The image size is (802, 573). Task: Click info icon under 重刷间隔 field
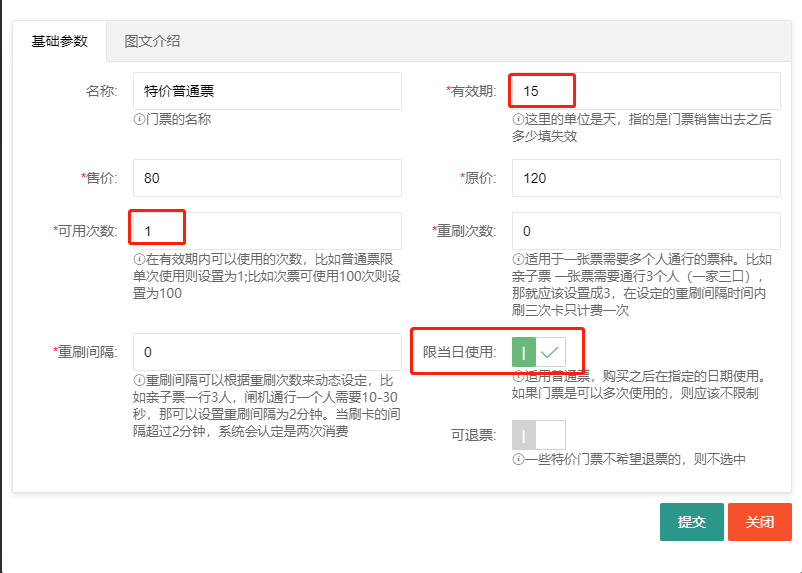(139, 381)
